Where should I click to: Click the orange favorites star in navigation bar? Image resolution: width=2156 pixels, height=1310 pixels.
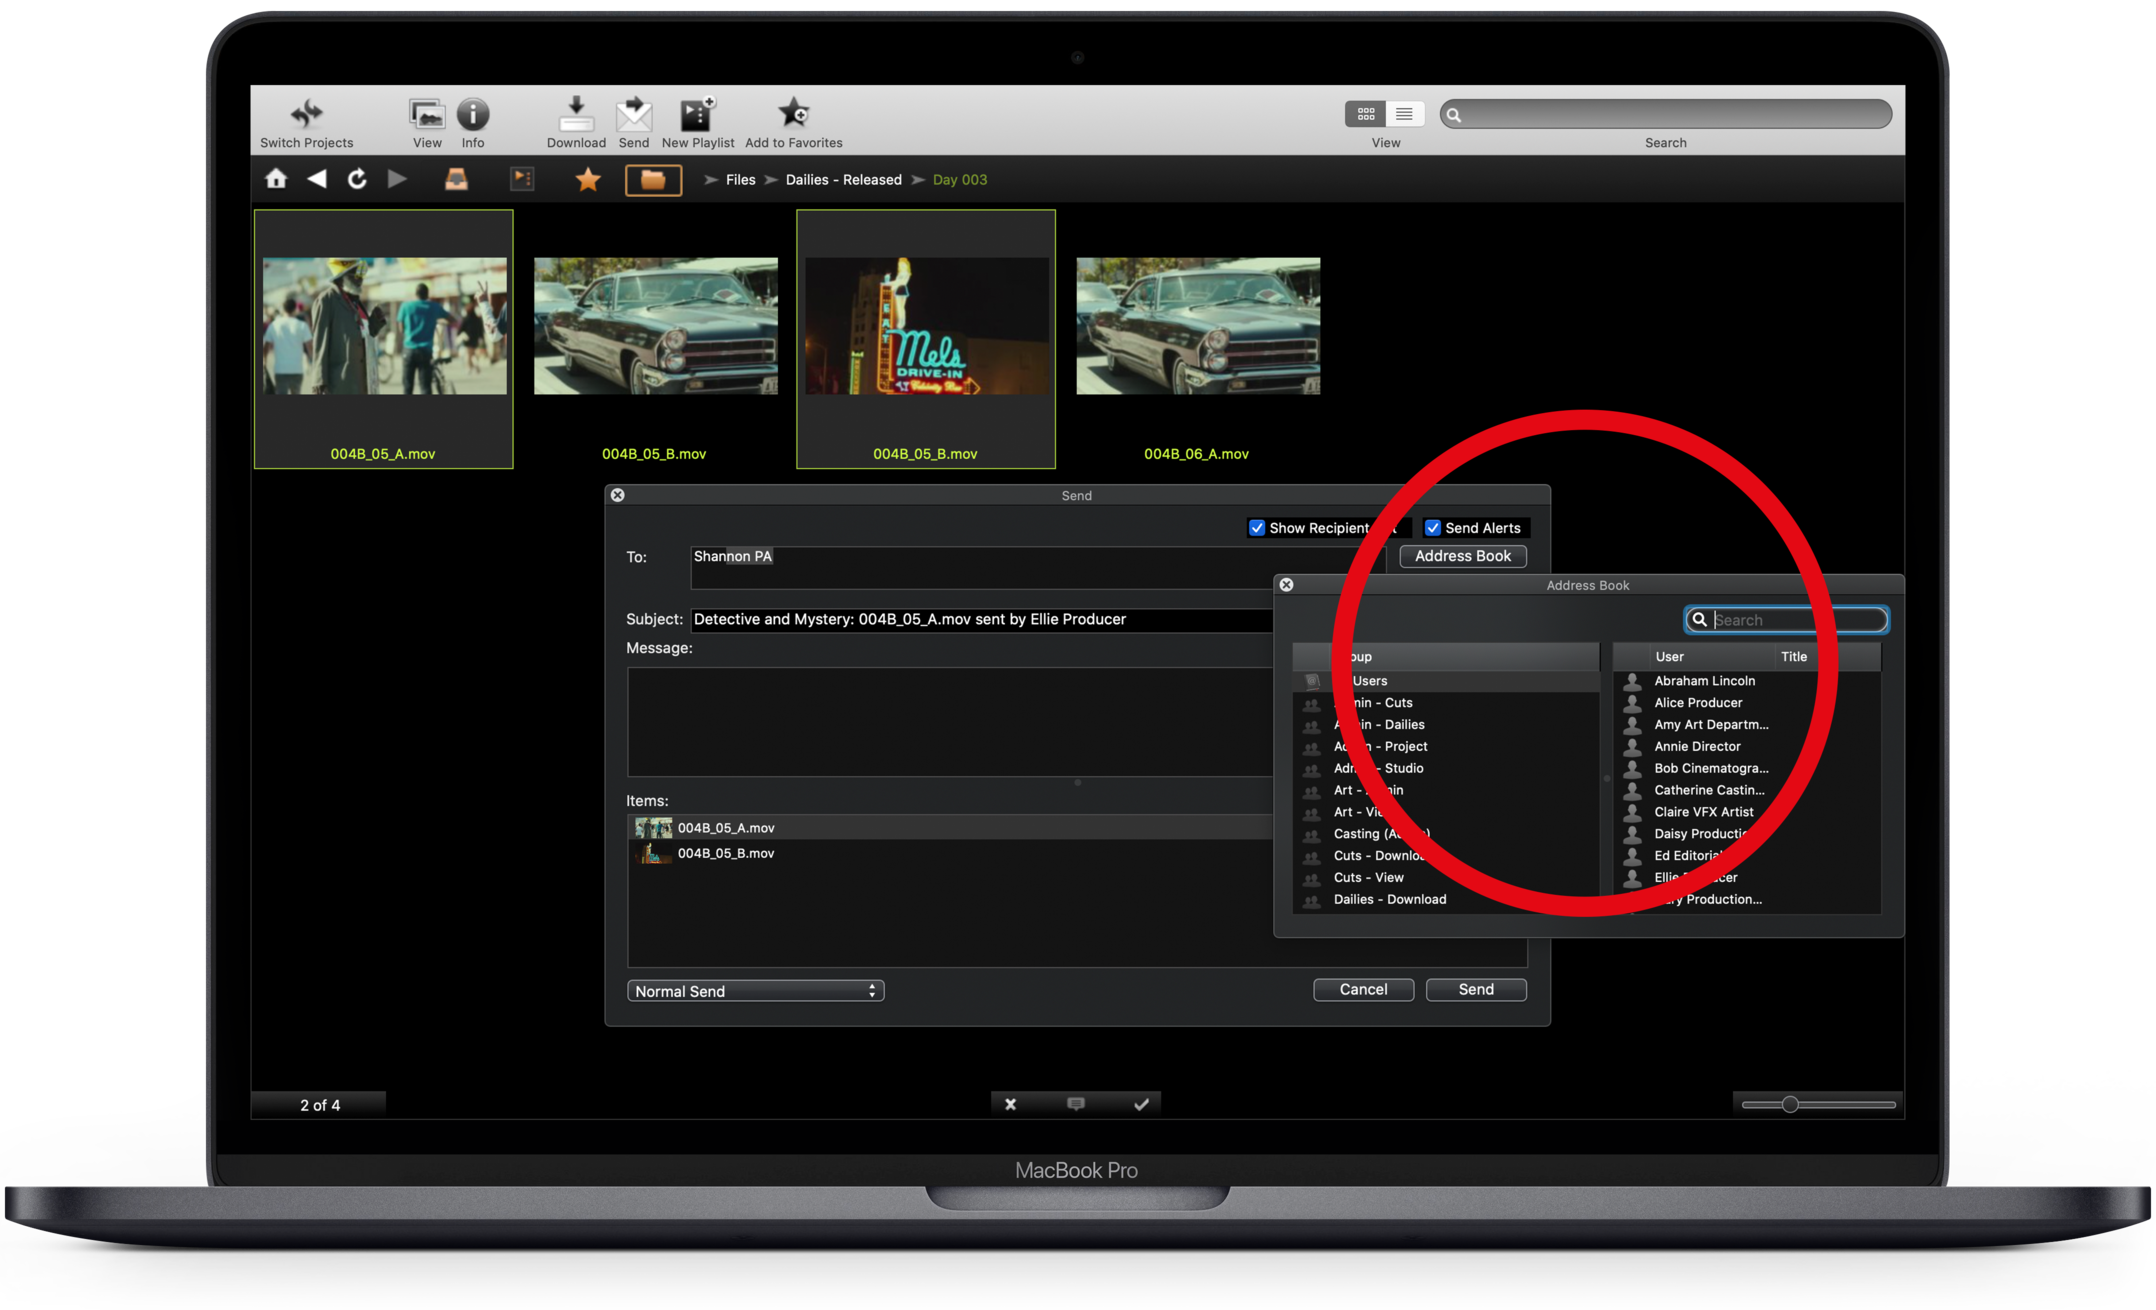588,179
